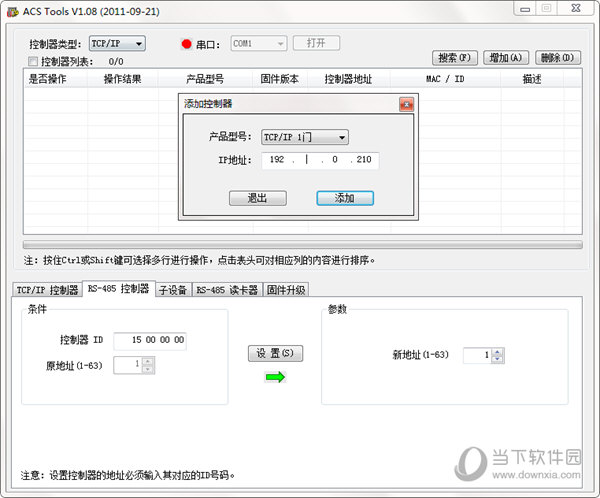Sort by the 操作结果 column header

point(122,79)
